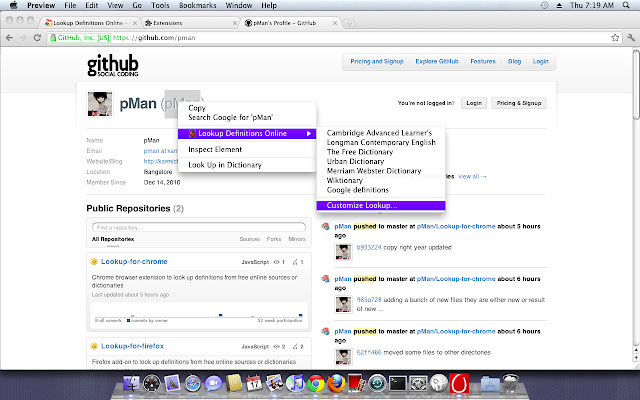
Task: Launch Safari from the Dock
Action: tap(193, 384)
